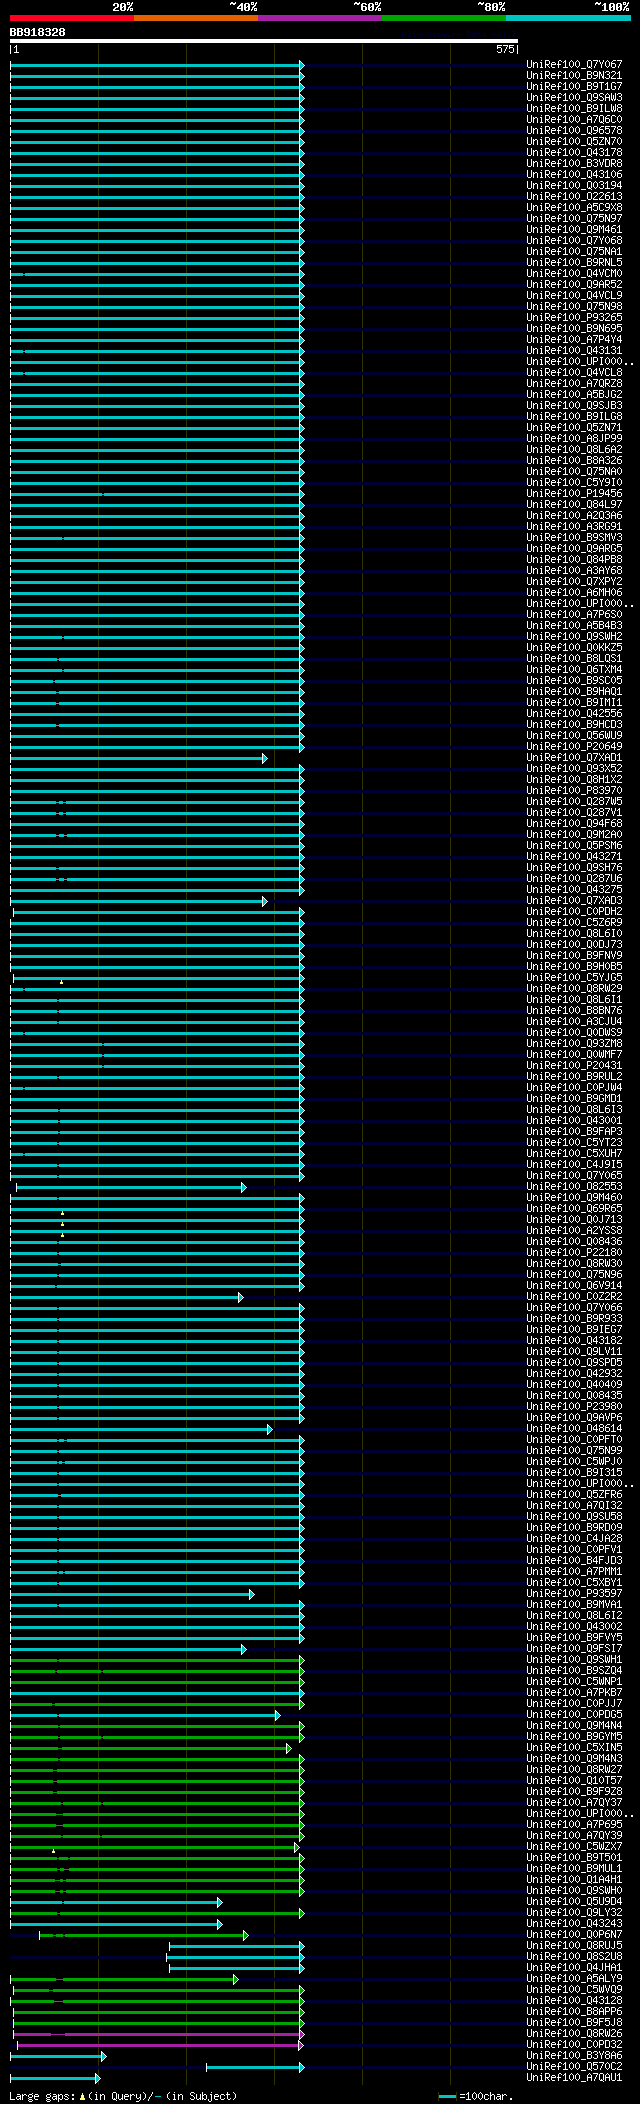Screen dimensions: 640x2104
Task: Select hit label UniRef100_O48614
Action: 574,1429
